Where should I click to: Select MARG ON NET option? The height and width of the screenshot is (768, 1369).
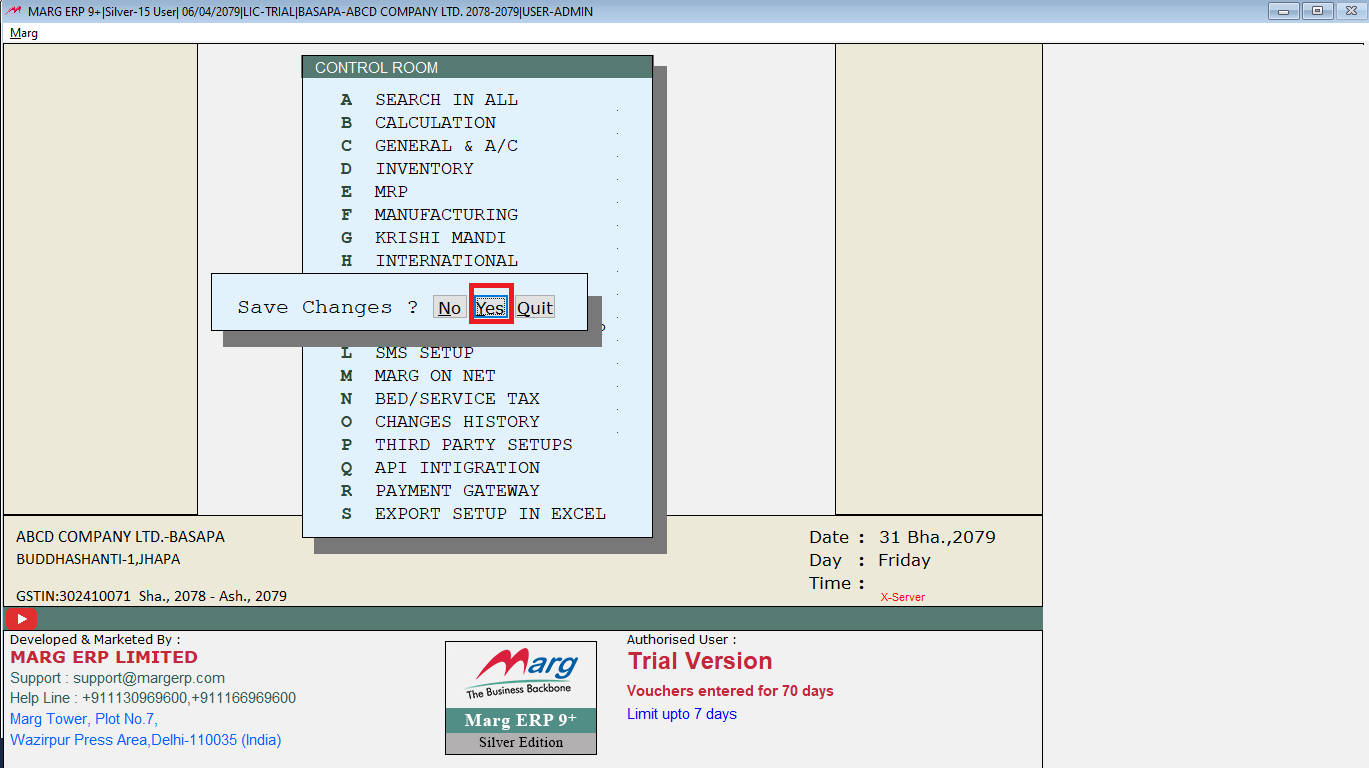point(435,376)
